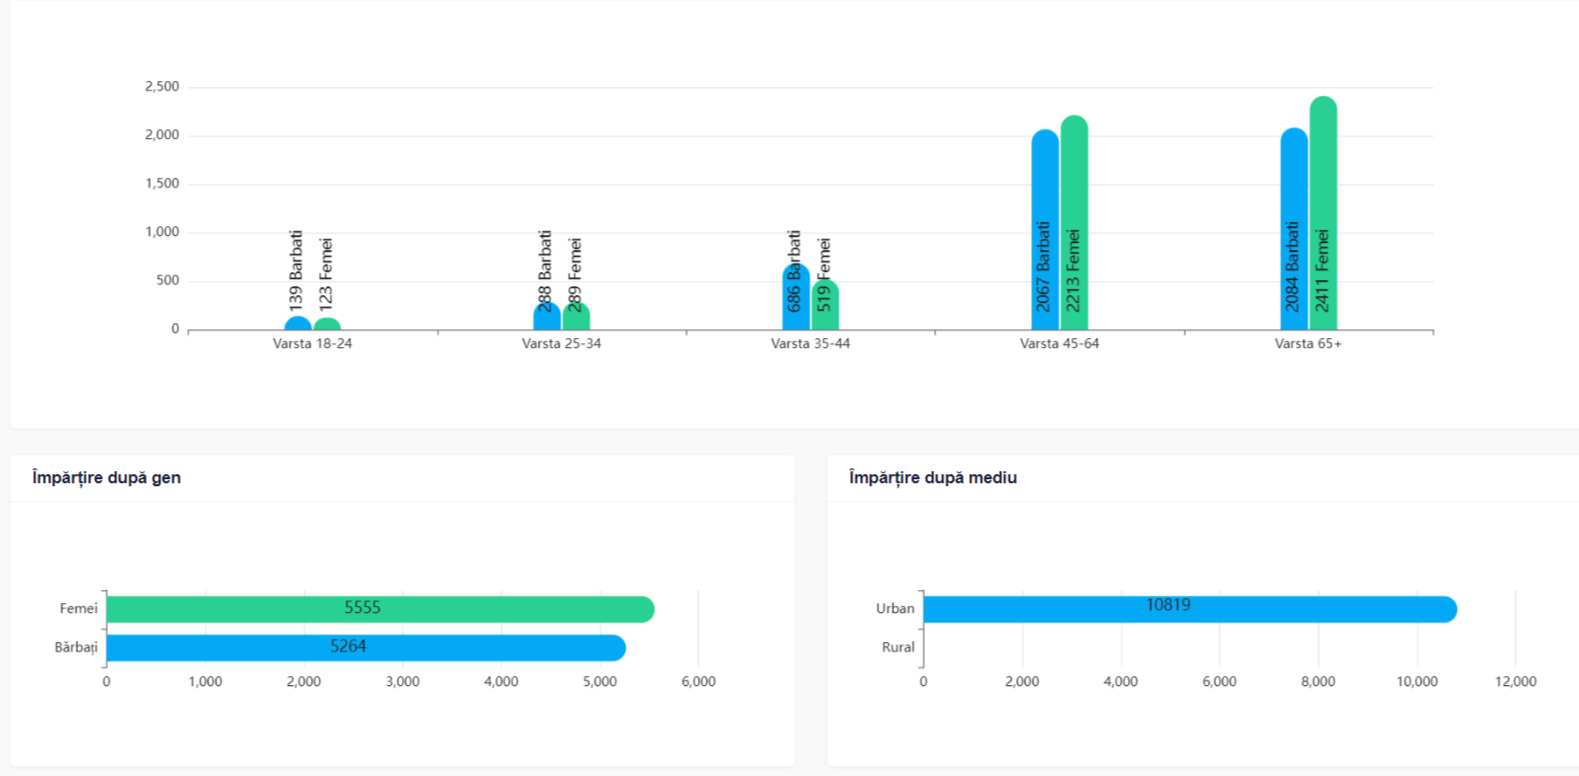Click the Împărțire după mediu heading

point(932,478)
